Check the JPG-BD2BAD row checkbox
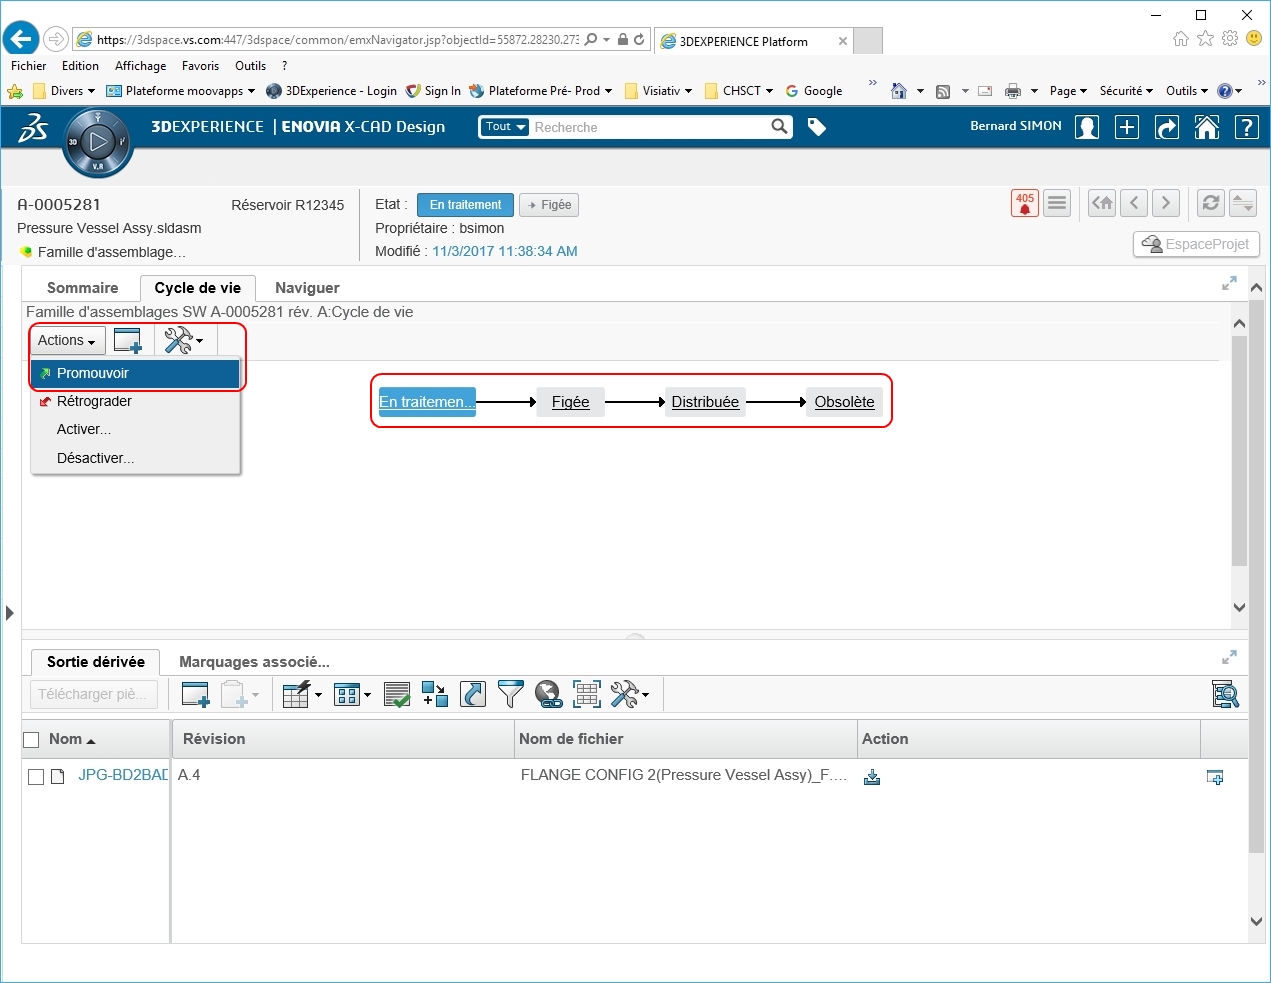 (36, 777)
